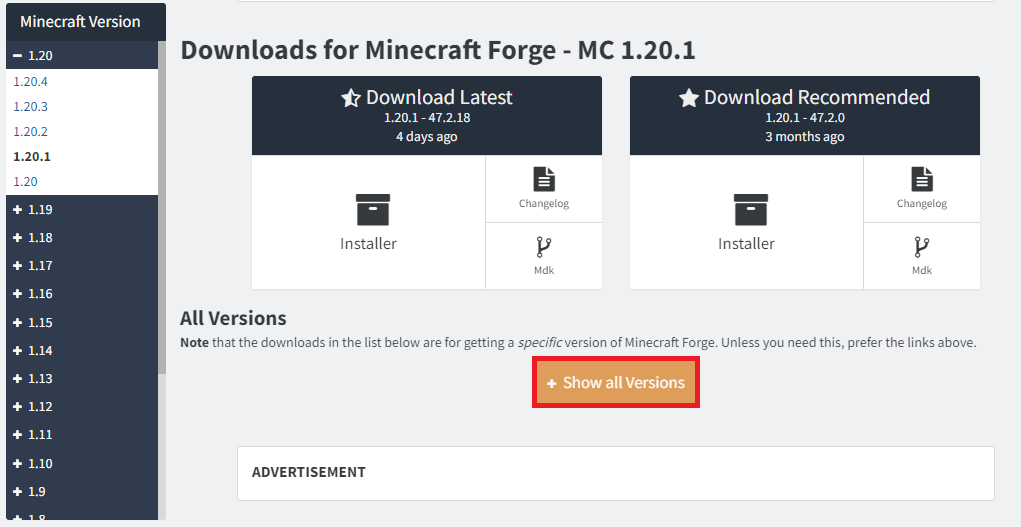Click the Mdk fork icon under Download Recommended
The image size is (1021, 527).
coord(922,247)
